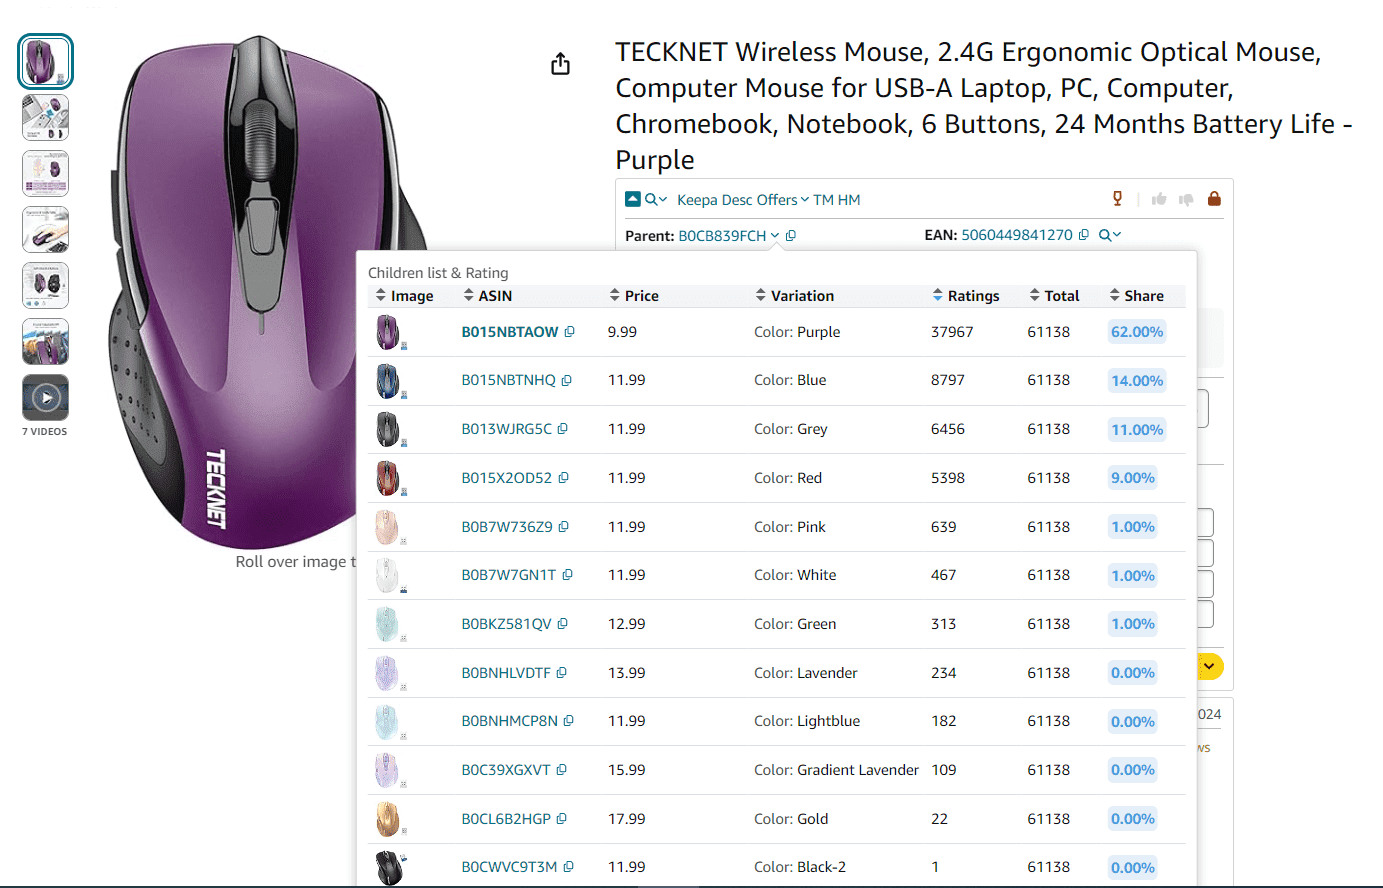Toggle the thumbs down icon
The image size is (1383, 888).
point(1185,198)
